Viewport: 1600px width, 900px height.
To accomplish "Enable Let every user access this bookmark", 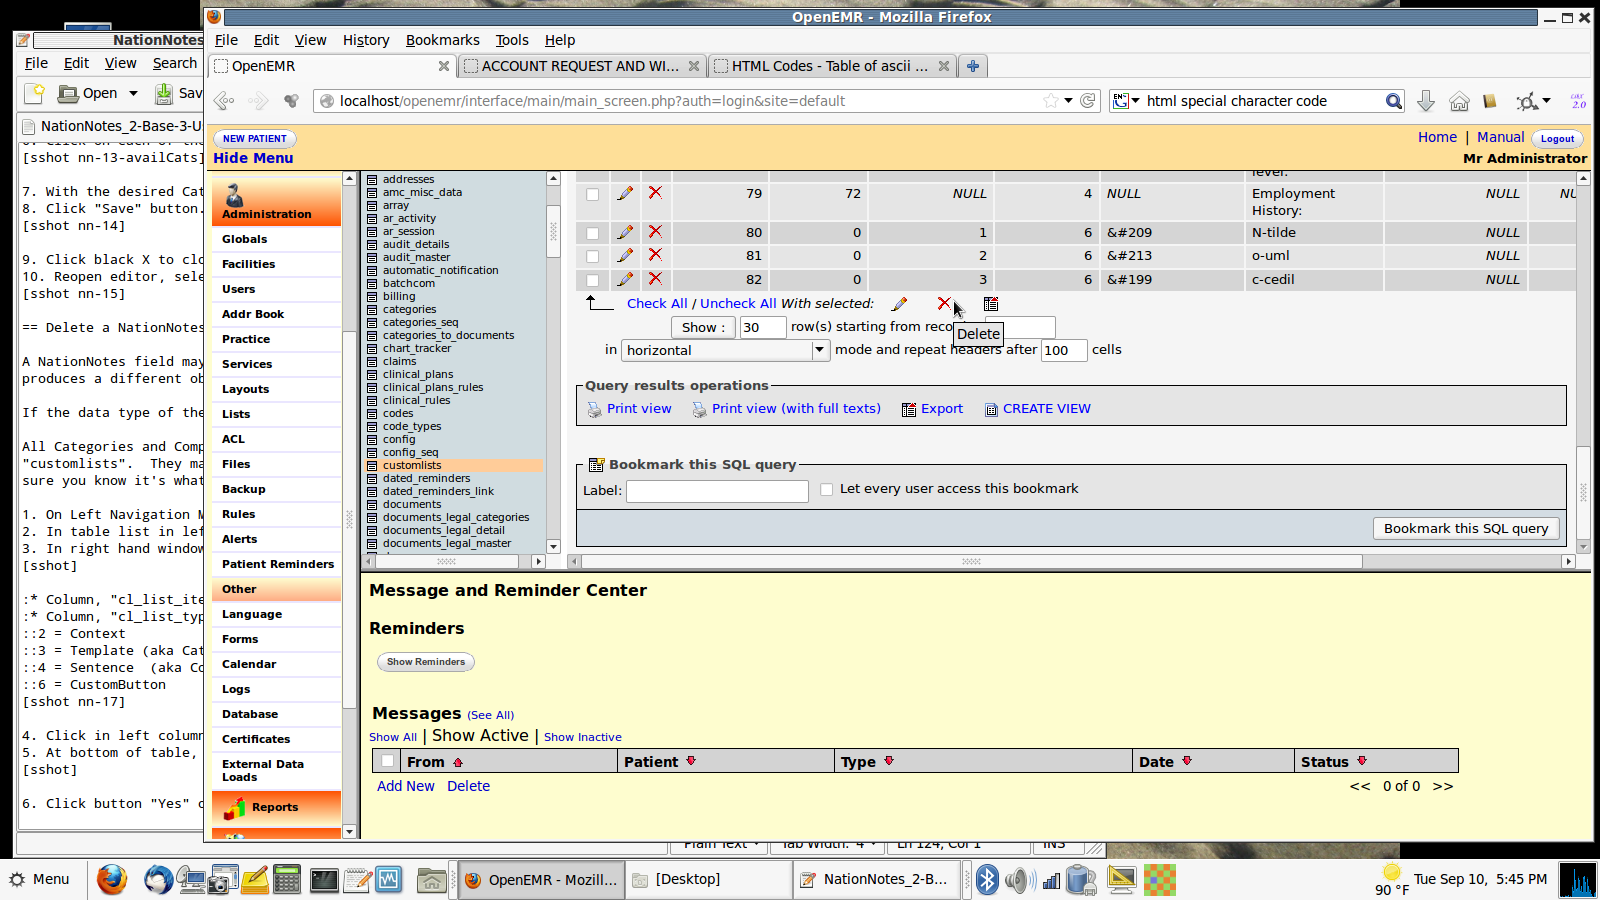I will [x=826, y=489].
